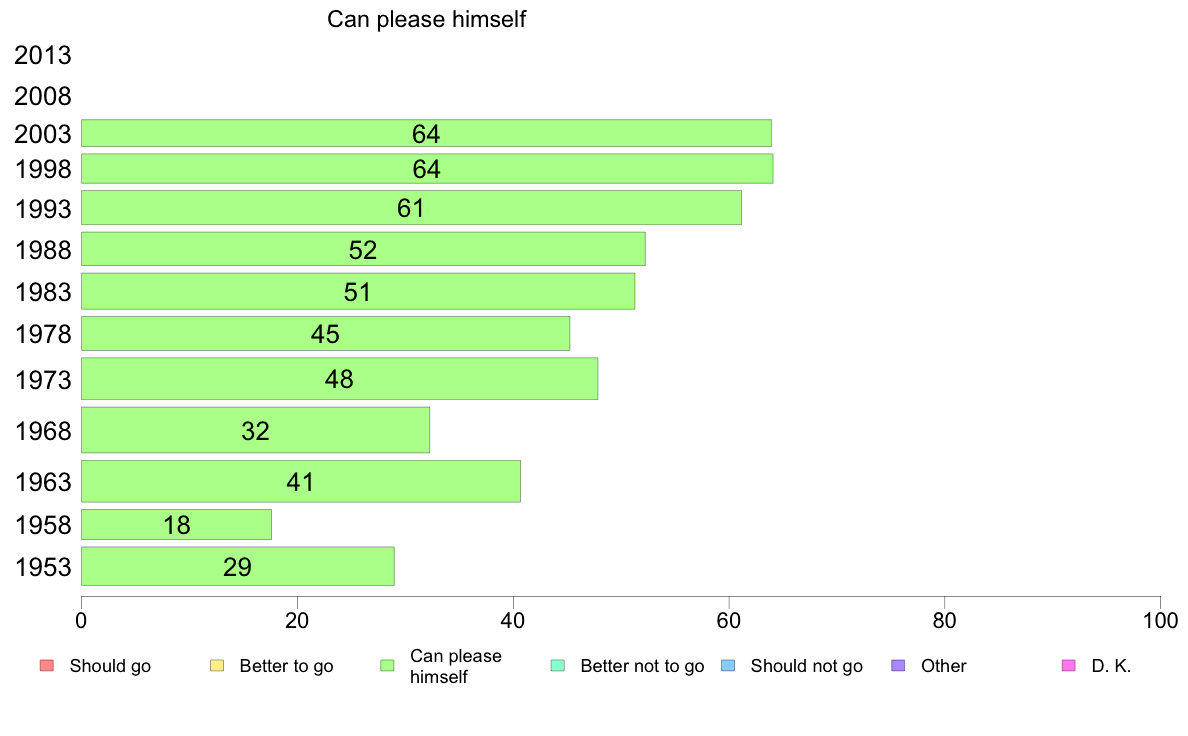The height and width of the screenshot is (736, 1188).
Task: Click the 1953 bar labeled 29
Action: 237,566
